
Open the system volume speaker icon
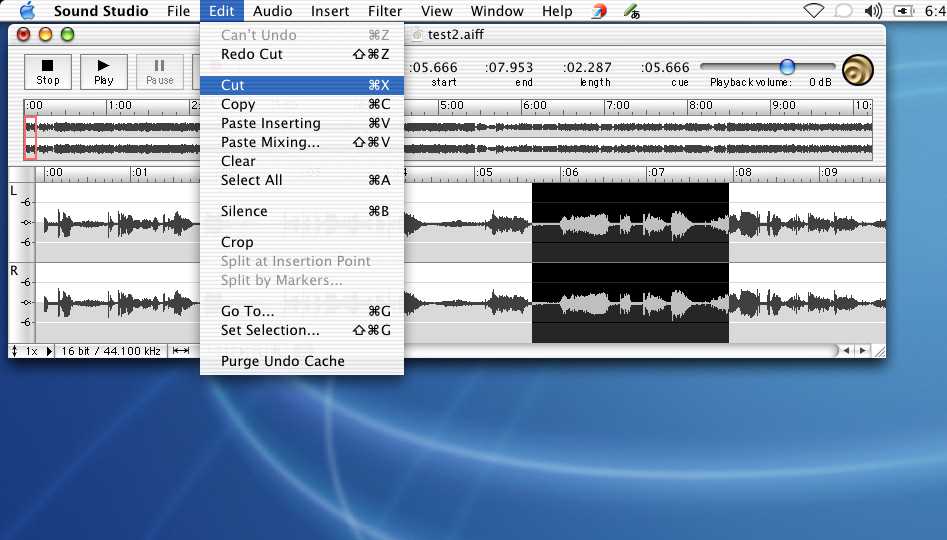point(873,11)
